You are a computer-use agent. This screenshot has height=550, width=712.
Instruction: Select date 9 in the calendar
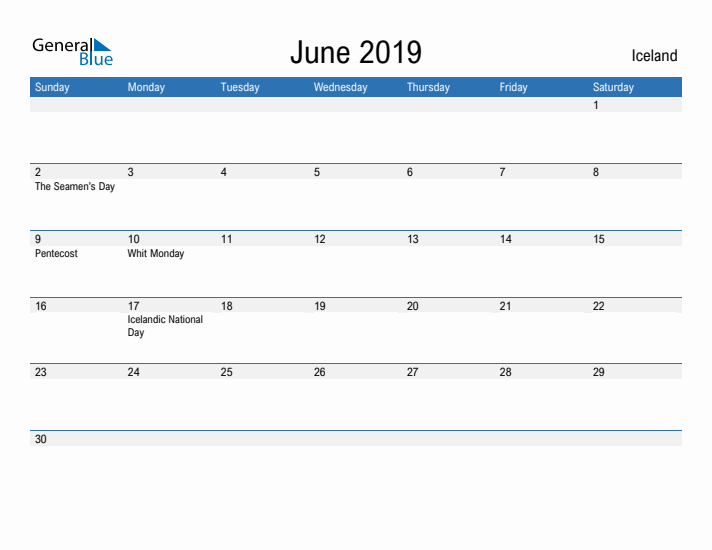[x=38, y=239]
